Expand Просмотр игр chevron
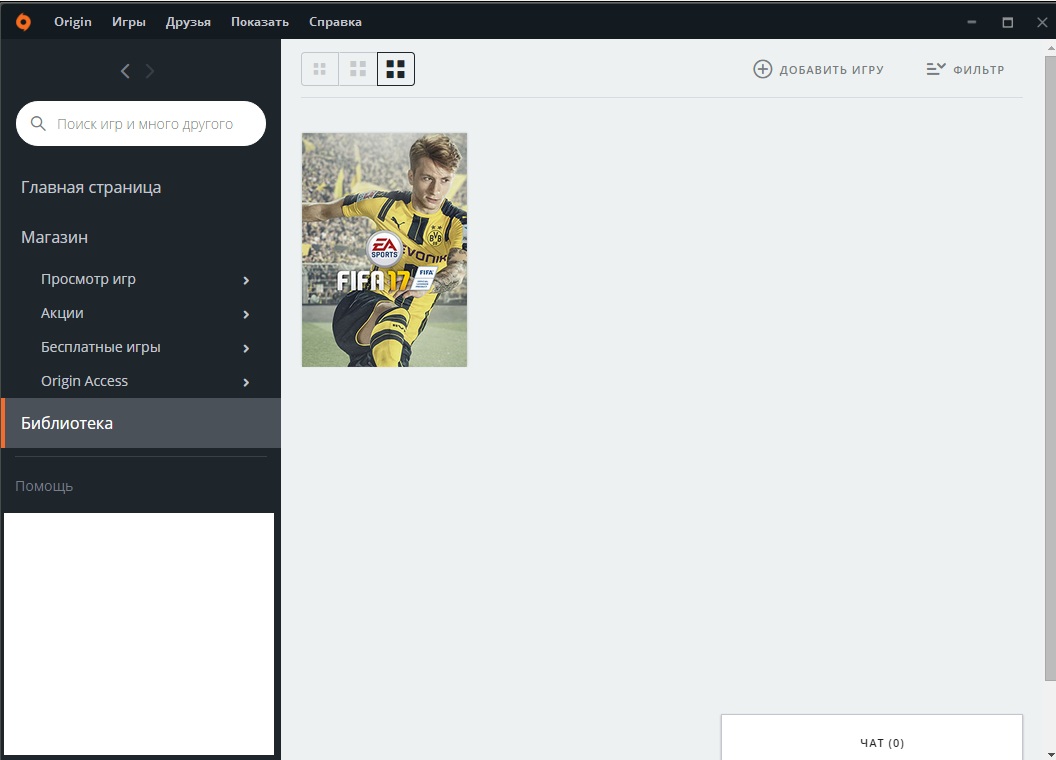 point(246,280)
